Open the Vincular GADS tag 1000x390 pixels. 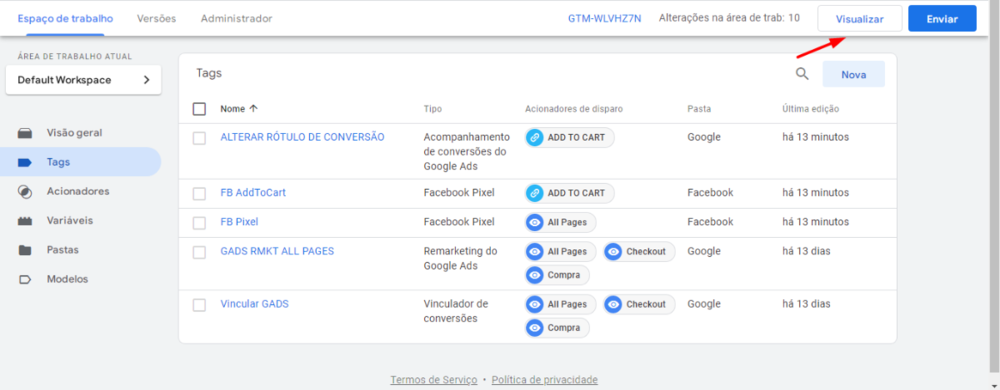point(254,304)
